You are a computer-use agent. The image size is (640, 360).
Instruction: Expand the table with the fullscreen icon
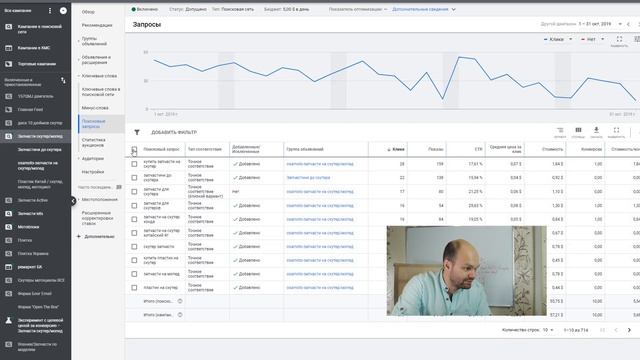coord(616,130)
